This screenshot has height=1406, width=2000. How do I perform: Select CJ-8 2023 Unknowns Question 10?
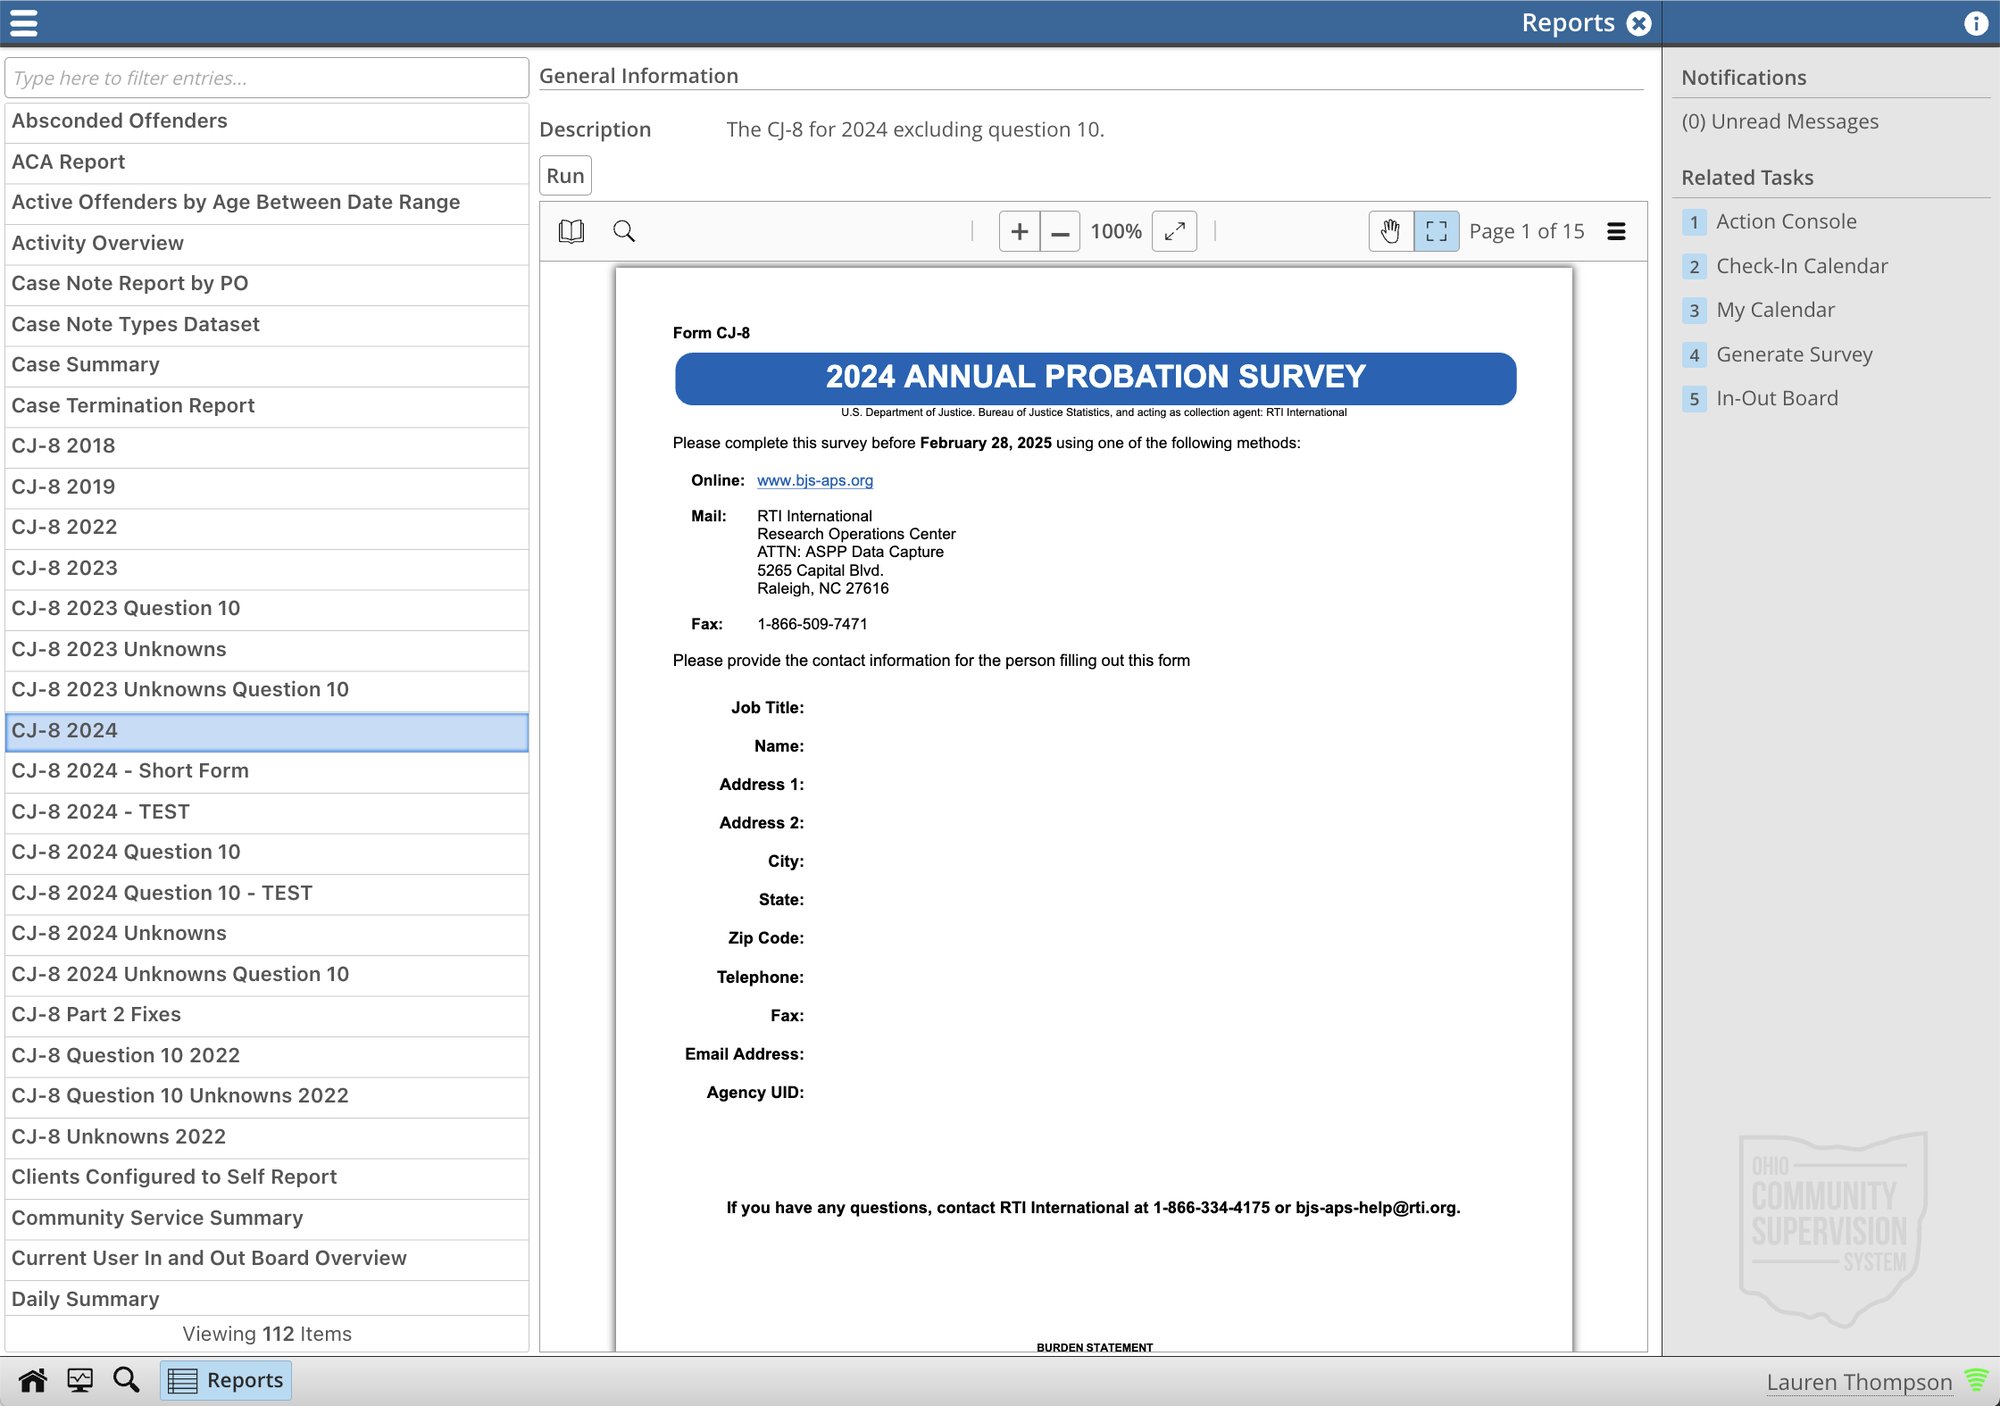(x=267, y=690)
